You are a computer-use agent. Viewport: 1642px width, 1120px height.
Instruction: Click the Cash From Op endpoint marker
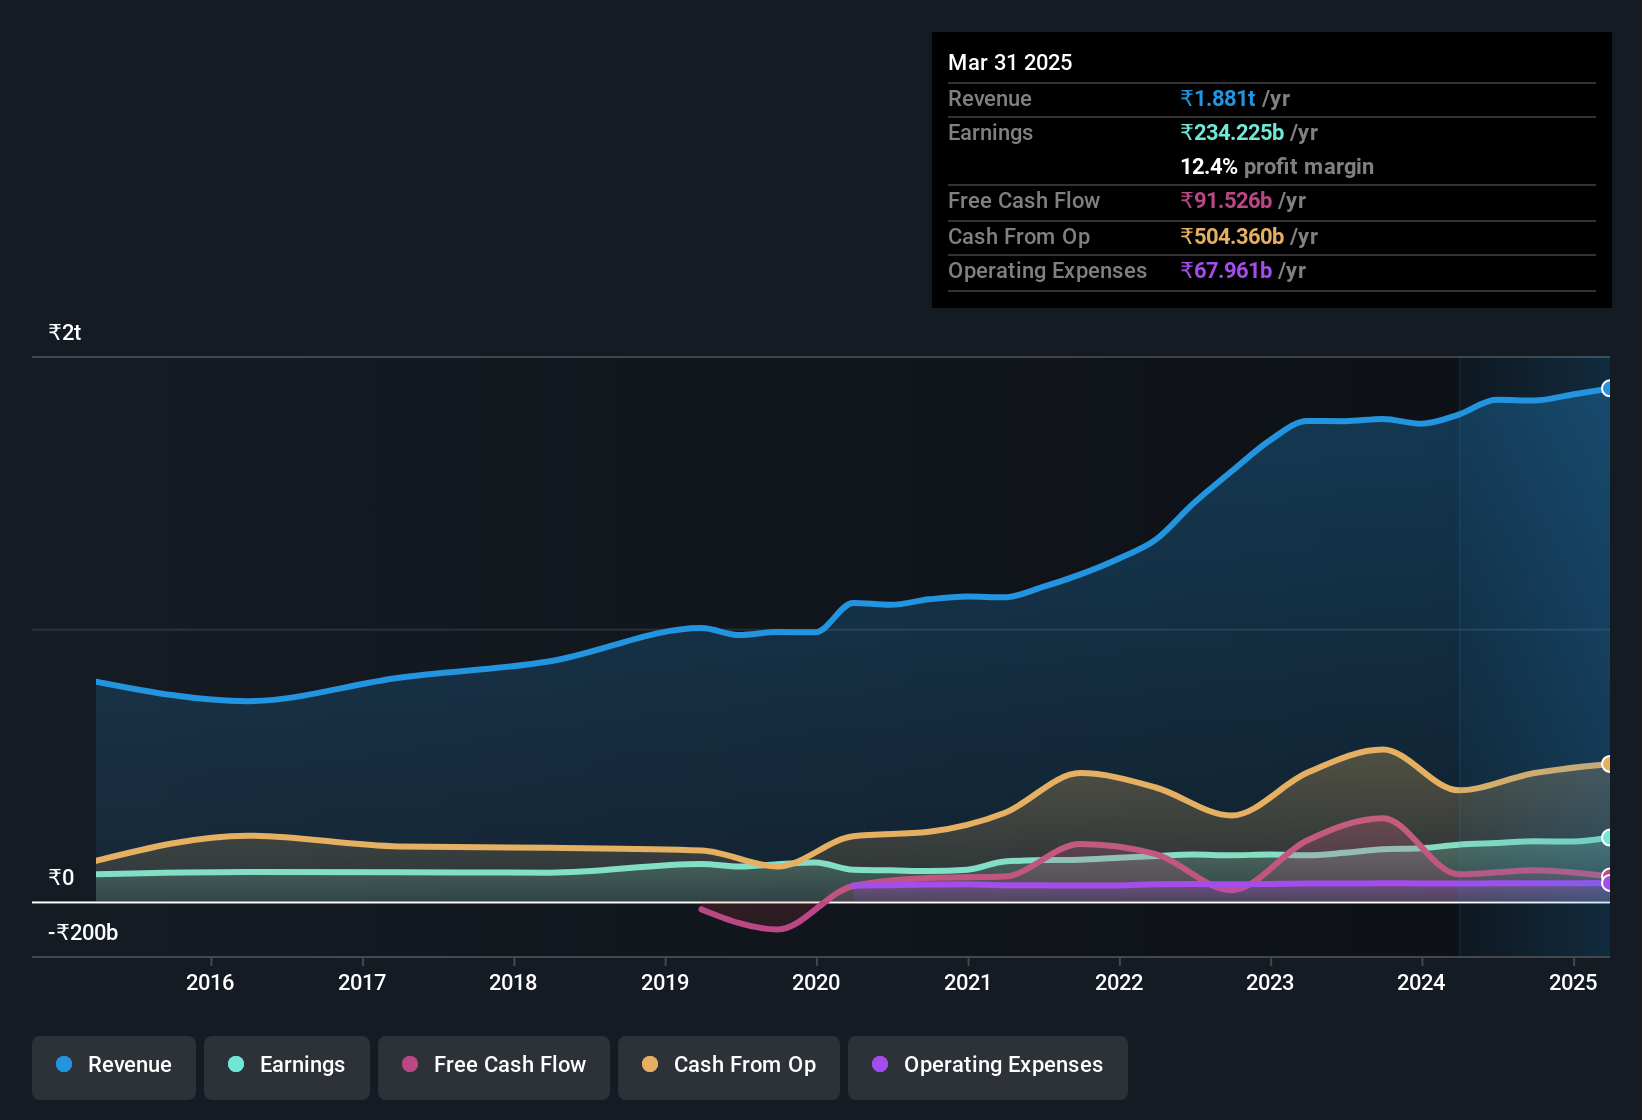[x=1608, y=764]
